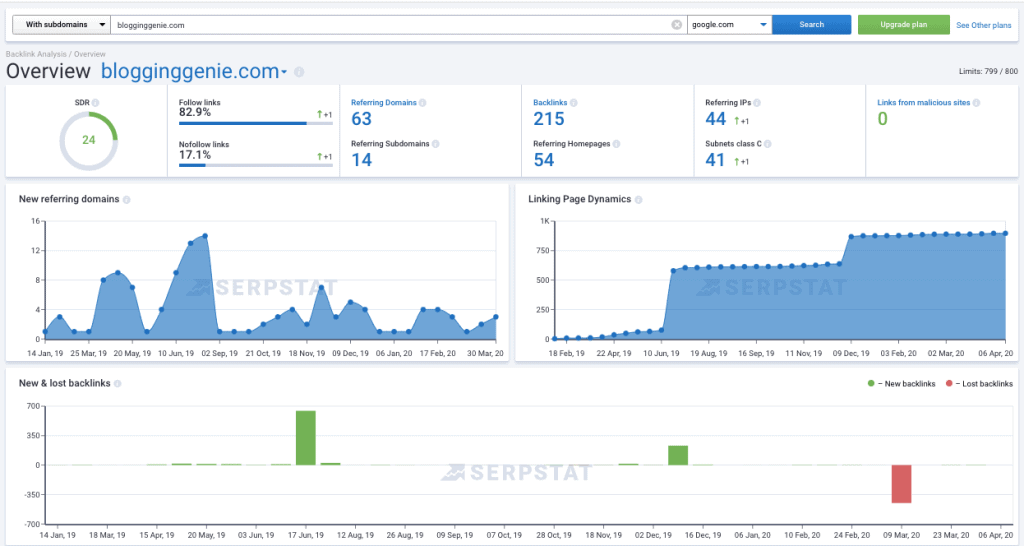
Task: Click the Follow links 82.9% value
Action: [195, 112]
